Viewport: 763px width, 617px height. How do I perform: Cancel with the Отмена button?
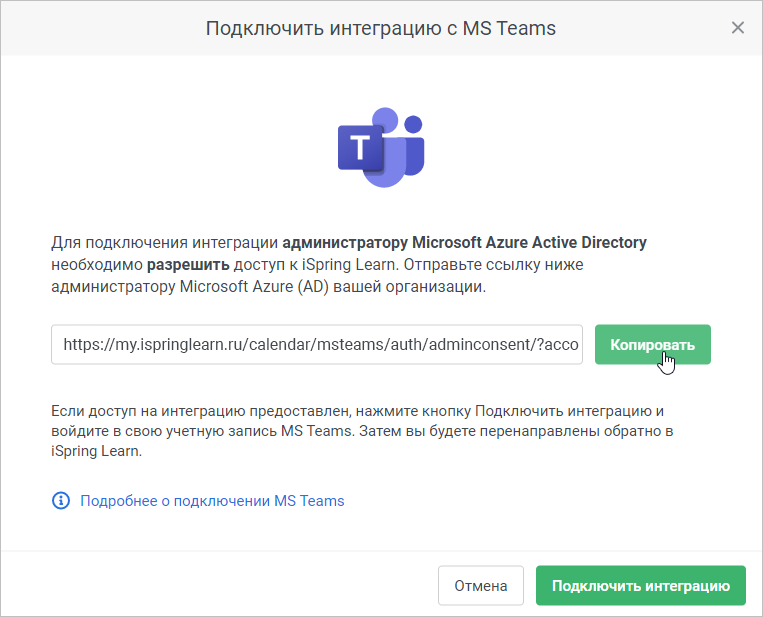(x=481, y=585)
